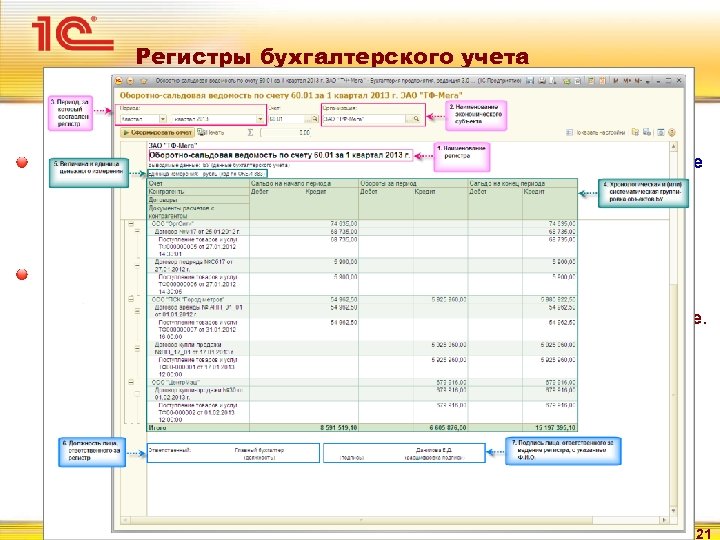720x540 pixels.
Task: Collapse the ООО "ПСК Город мастеров" group
Action: click(131, 299)
